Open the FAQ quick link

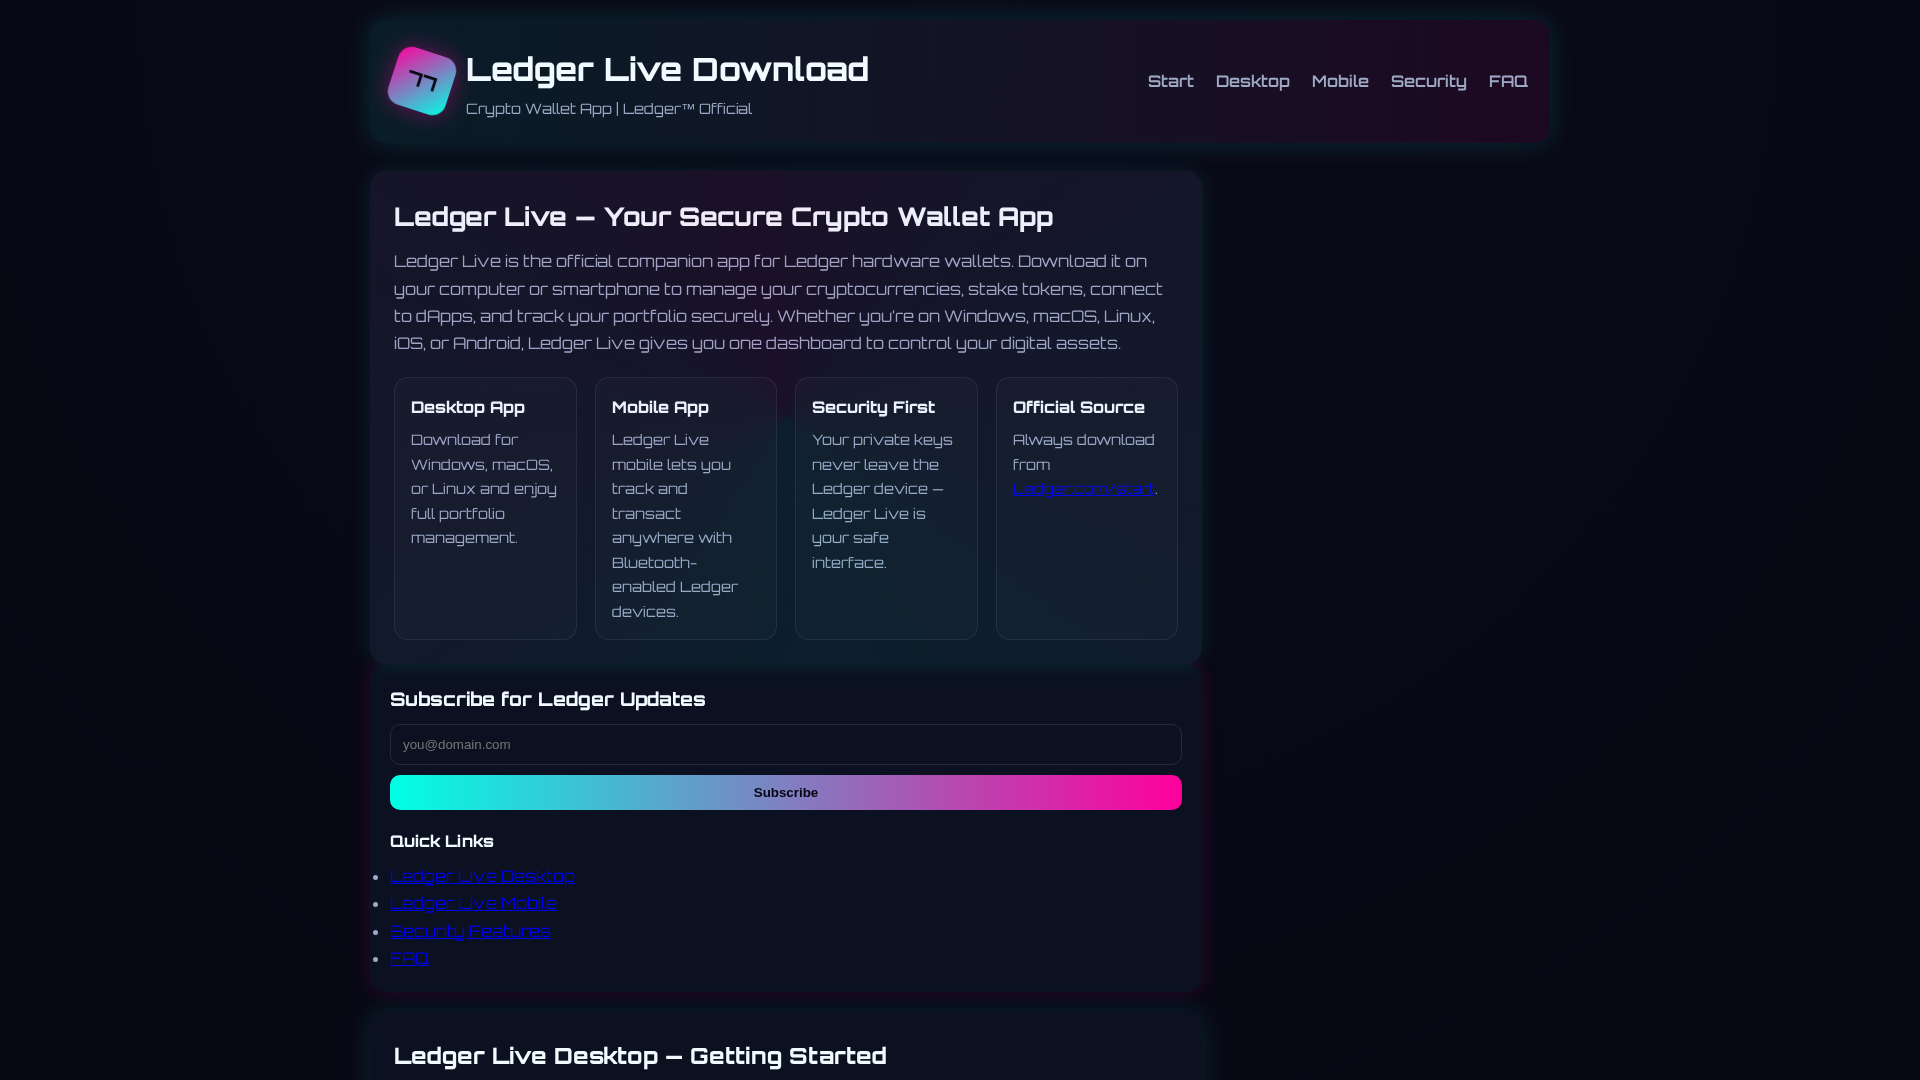(409, 958)
